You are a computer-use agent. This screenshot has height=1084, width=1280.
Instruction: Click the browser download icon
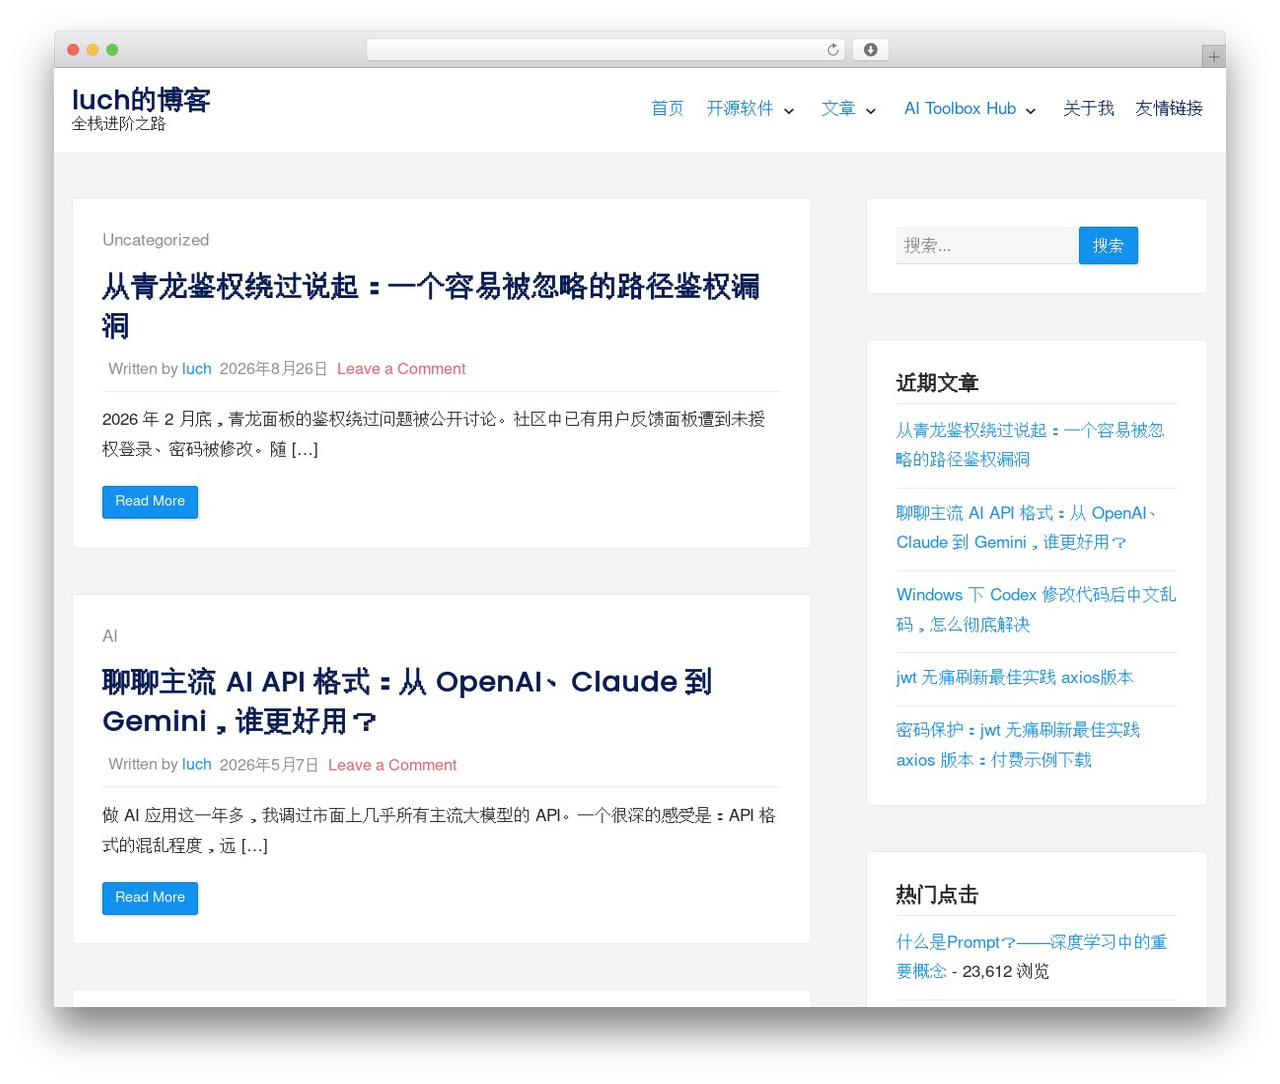(870, 50)
